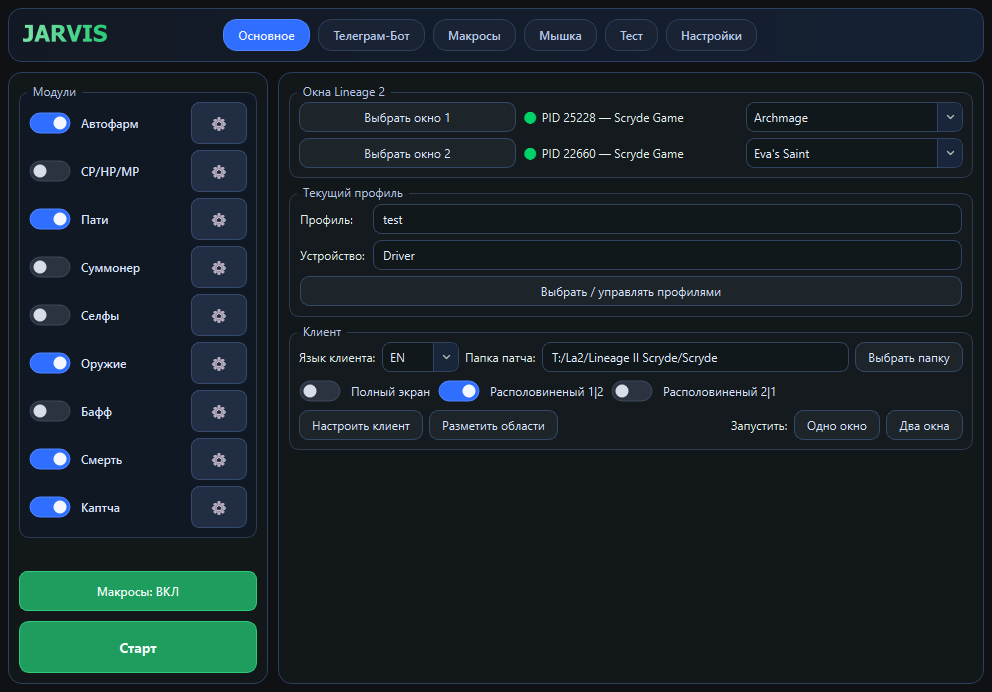
Task: Go to the Макросы tab
Action: pyautogui.click(x=474, y=36)
